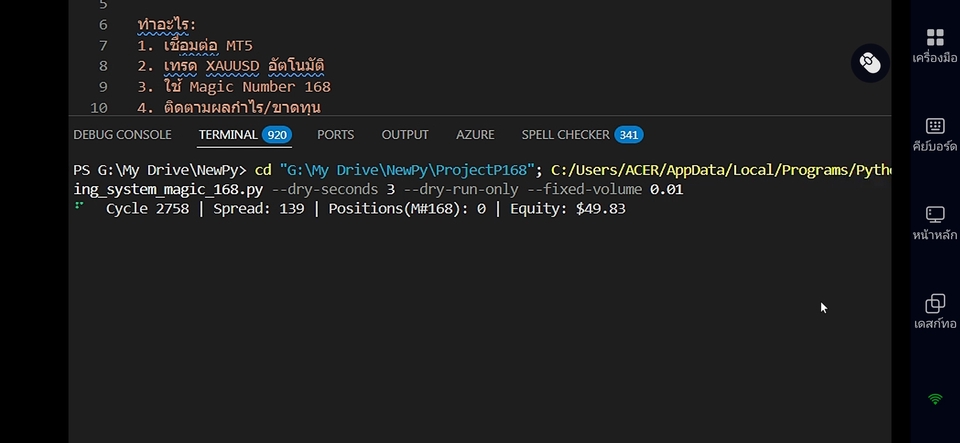Switch to the Debug Console tab

click(122, 134)
